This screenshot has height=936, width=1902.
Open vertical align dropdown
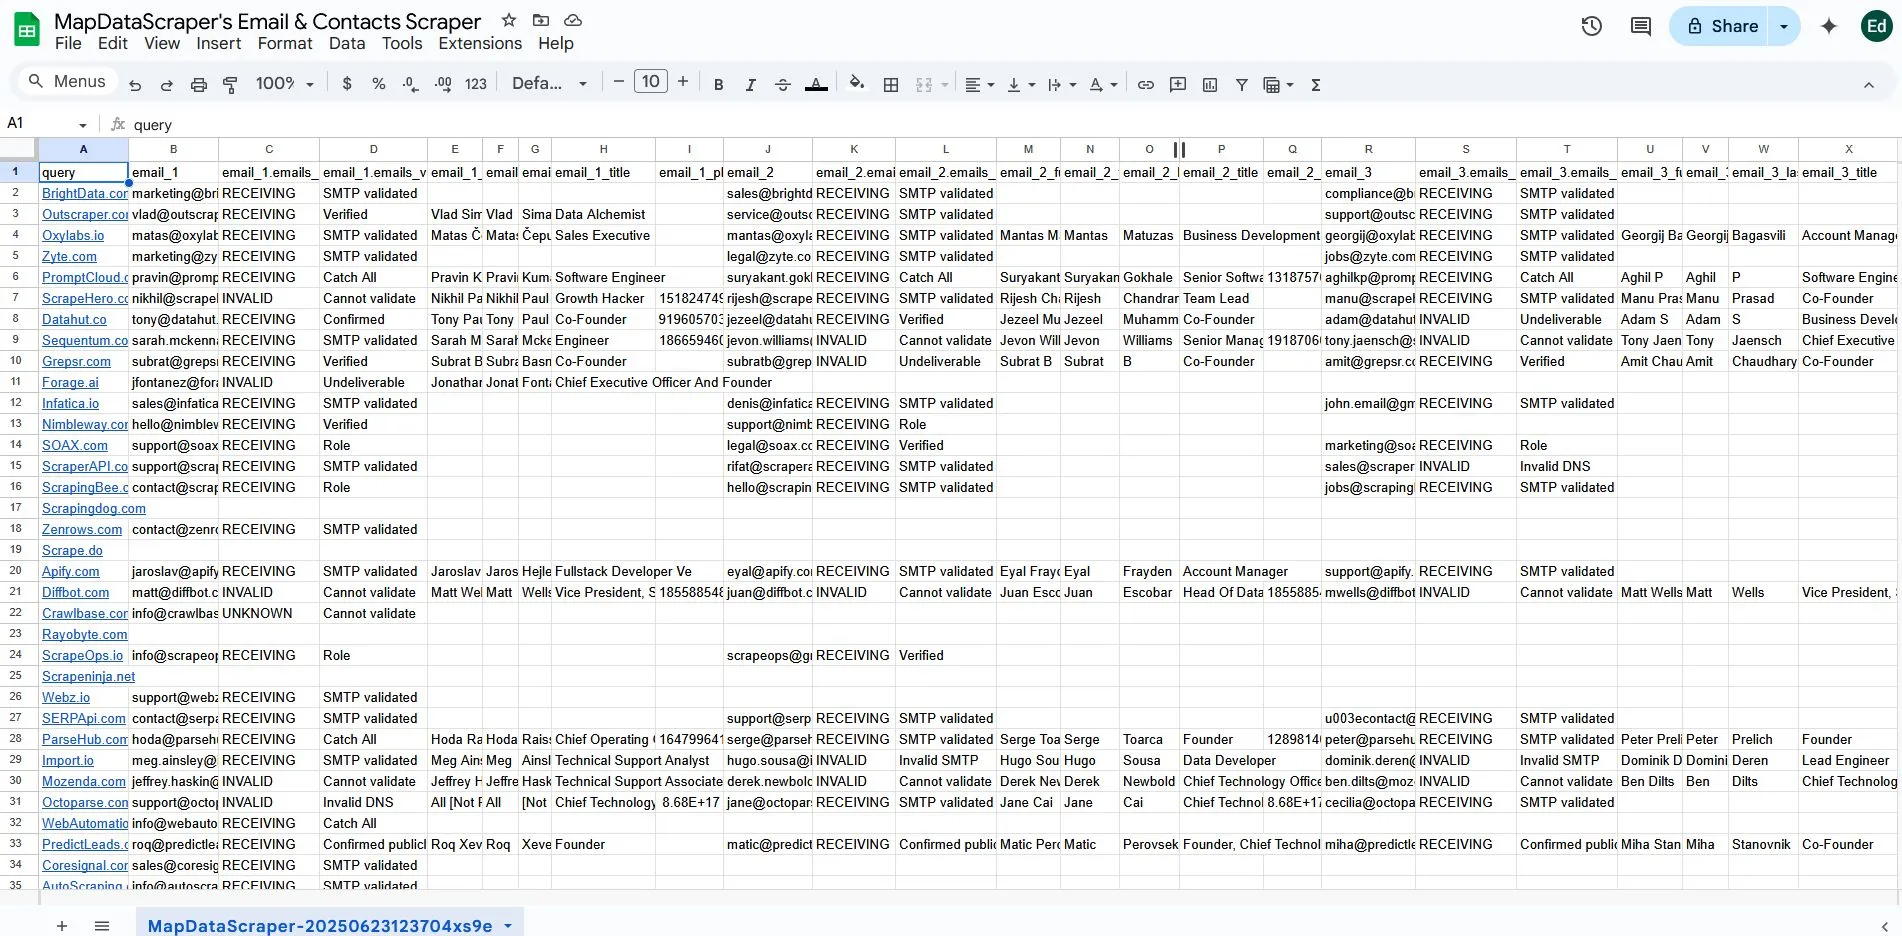point(1020,85)
